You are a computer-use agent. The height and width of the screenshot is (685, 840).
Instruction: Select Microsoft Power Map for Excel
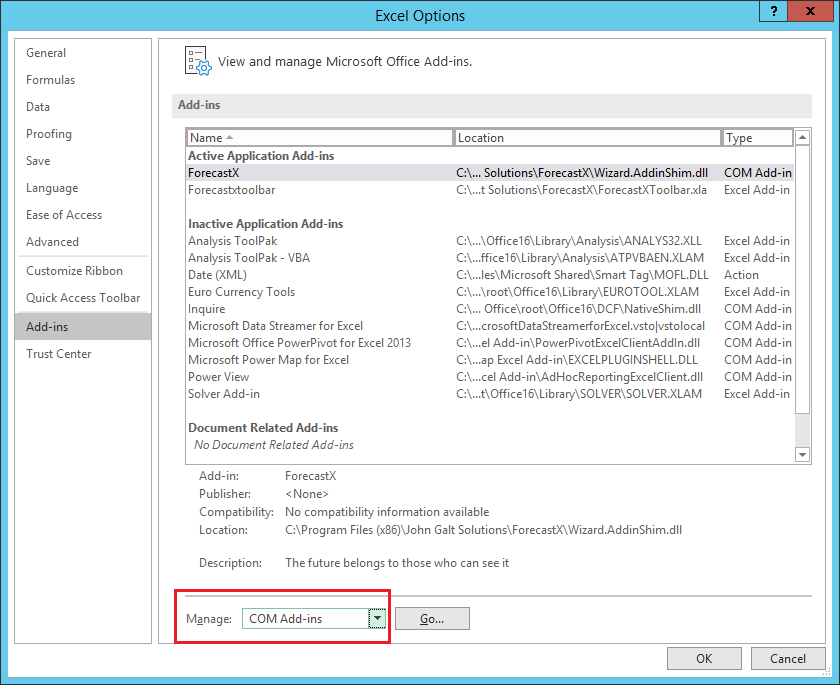(x=300, y=359)
